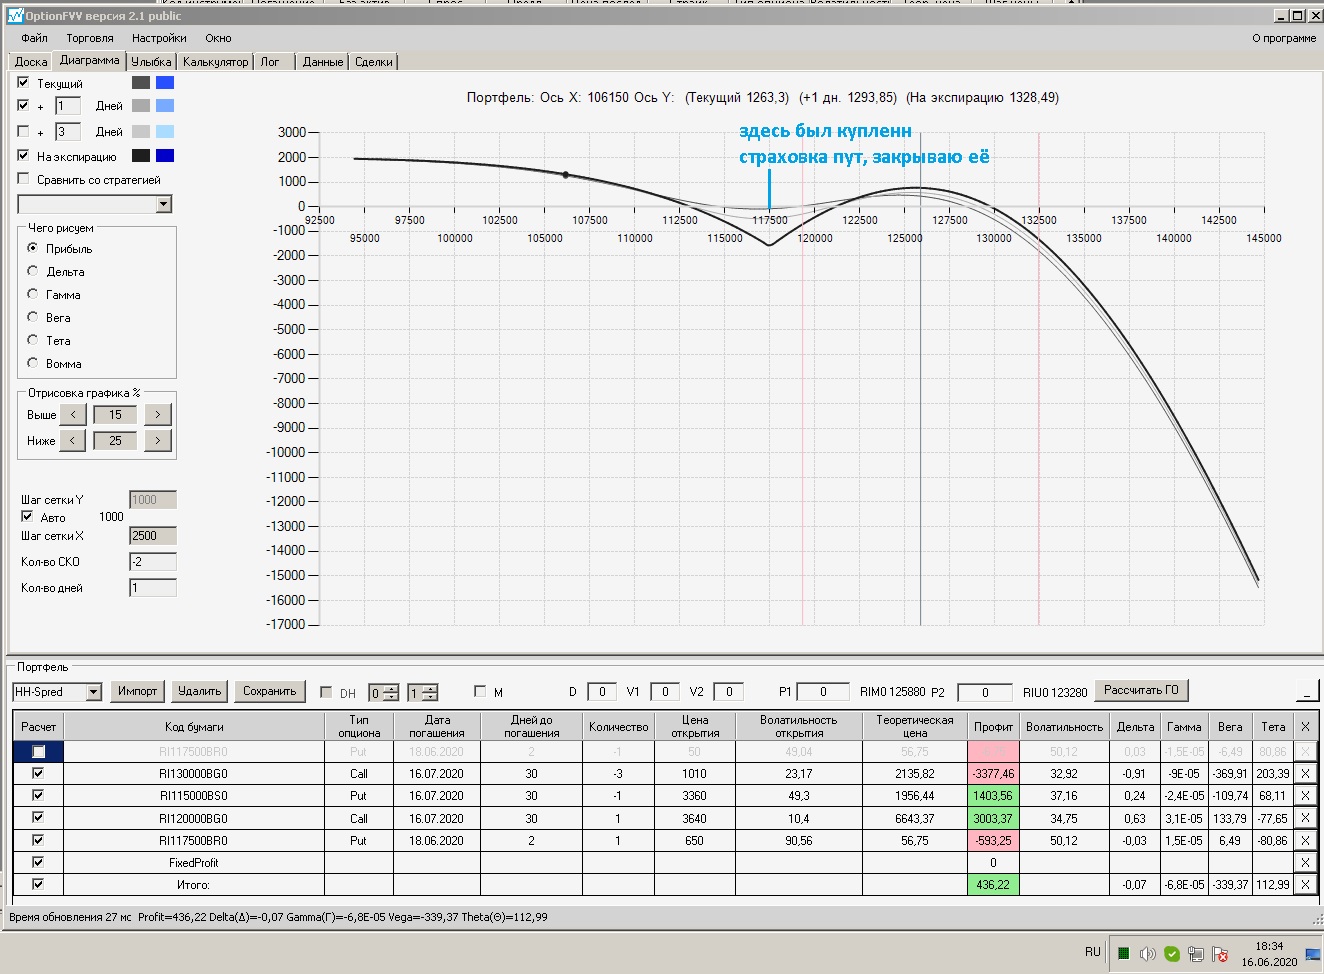Switch to the Доска tab
The width and height of the screenshot is (1324, 974).
31,62
